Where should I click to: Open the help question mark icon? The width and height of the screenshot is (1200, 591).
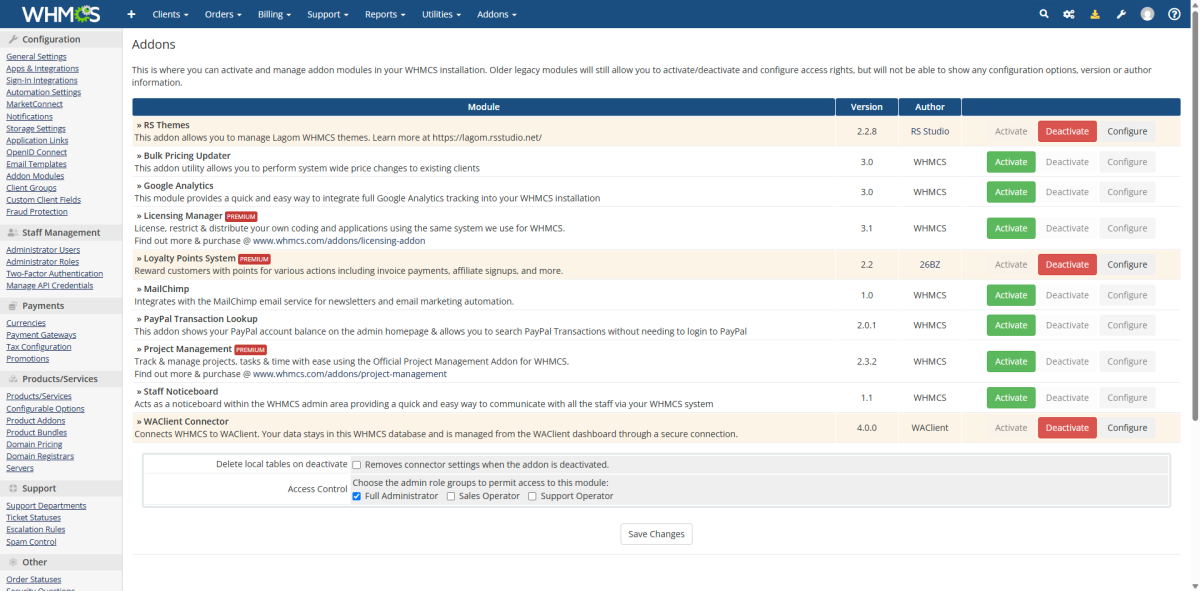coord(1174,14)
